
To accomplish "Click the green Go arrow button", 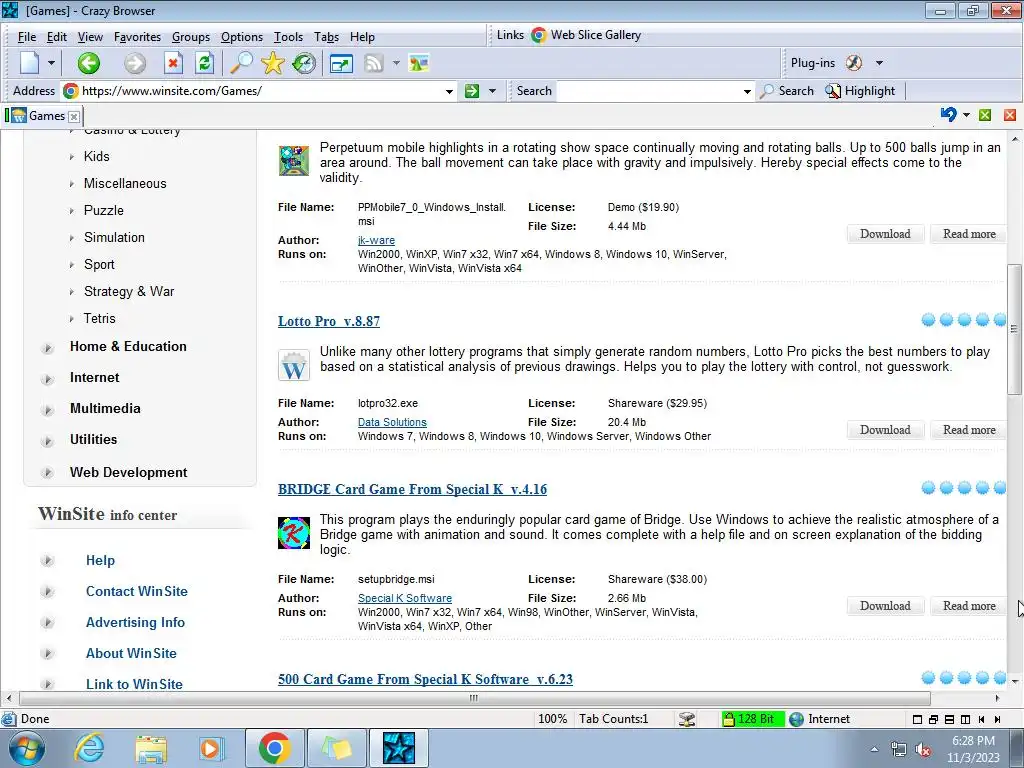I will click(472, 91).
